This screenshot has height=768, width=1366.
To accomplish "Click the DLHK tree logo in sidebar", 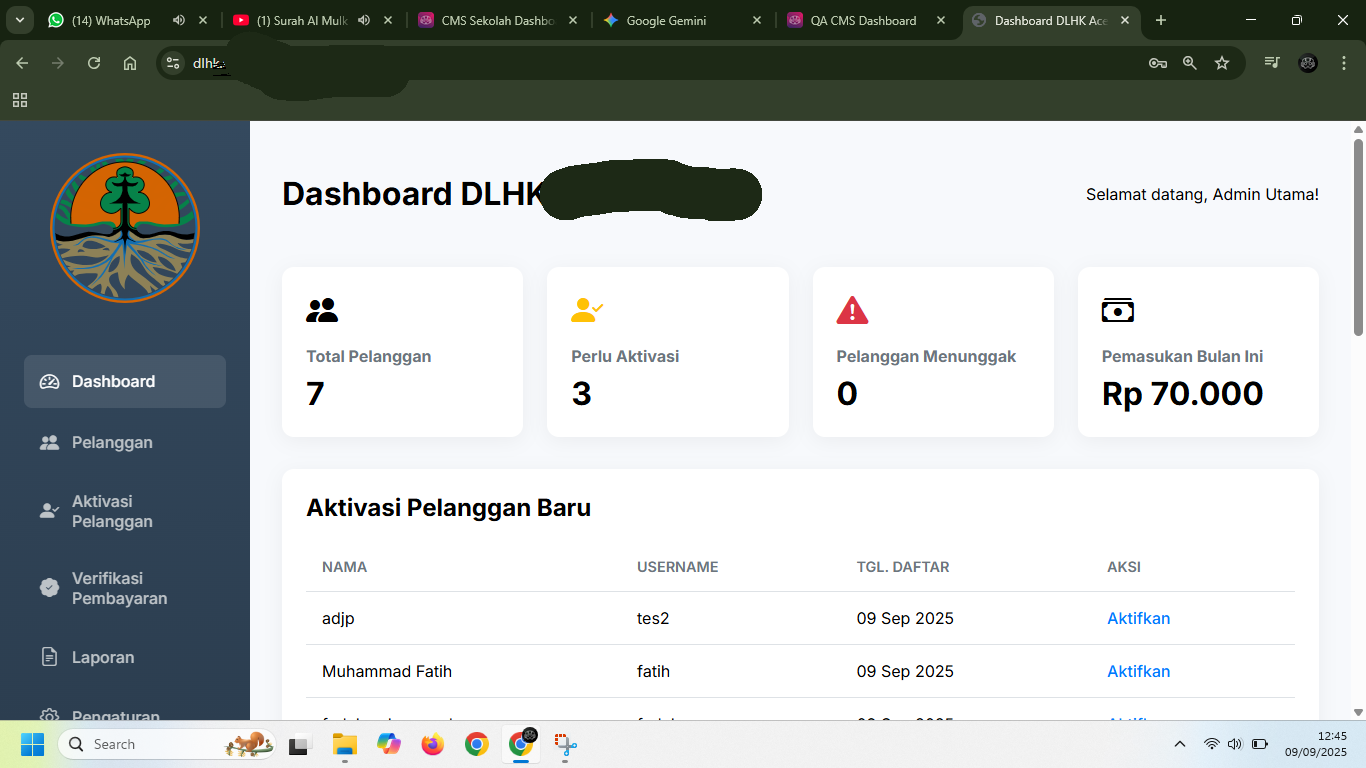I will point(125,228).
